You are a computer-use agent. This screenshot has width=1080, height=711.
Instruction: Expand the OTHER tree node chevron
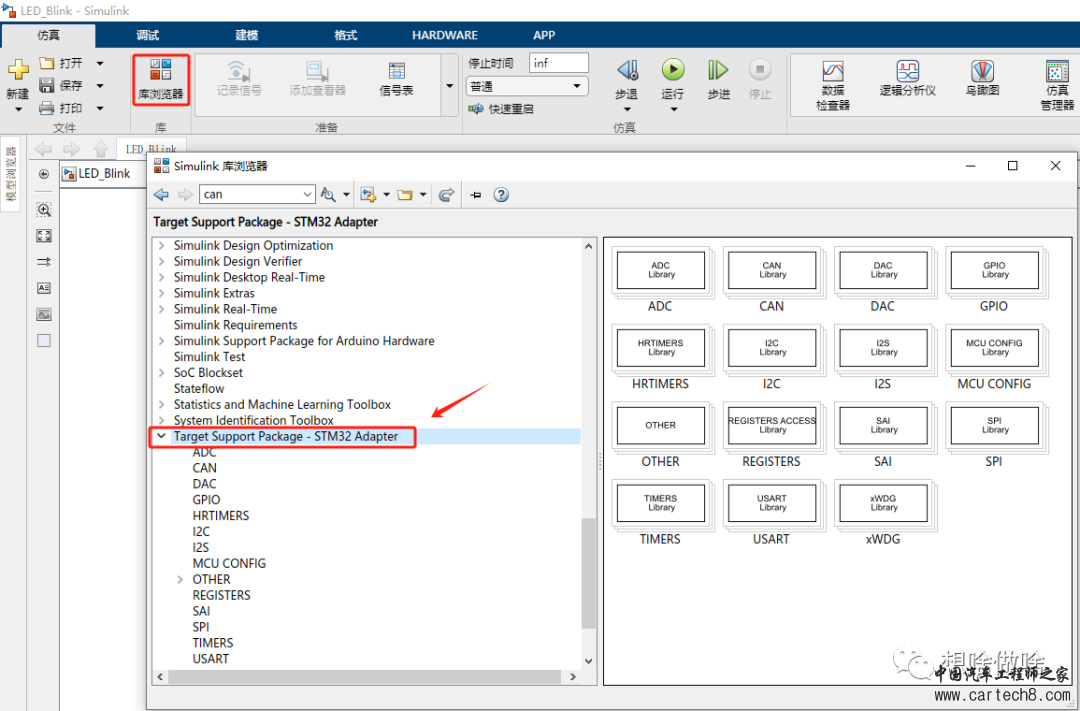[x=180, y=579]
